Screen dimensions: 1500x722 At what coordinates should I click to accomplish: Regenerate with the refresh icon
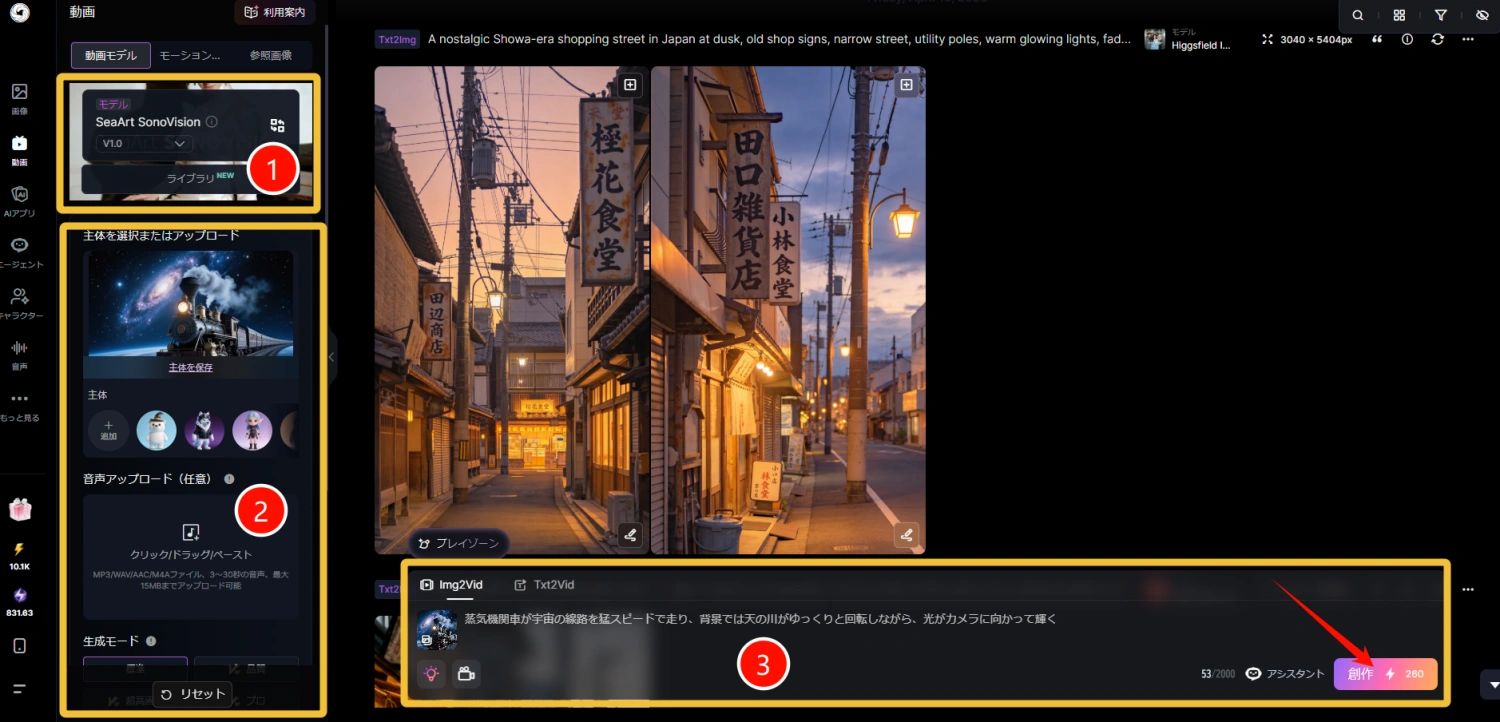click(x=1437, y=39)
